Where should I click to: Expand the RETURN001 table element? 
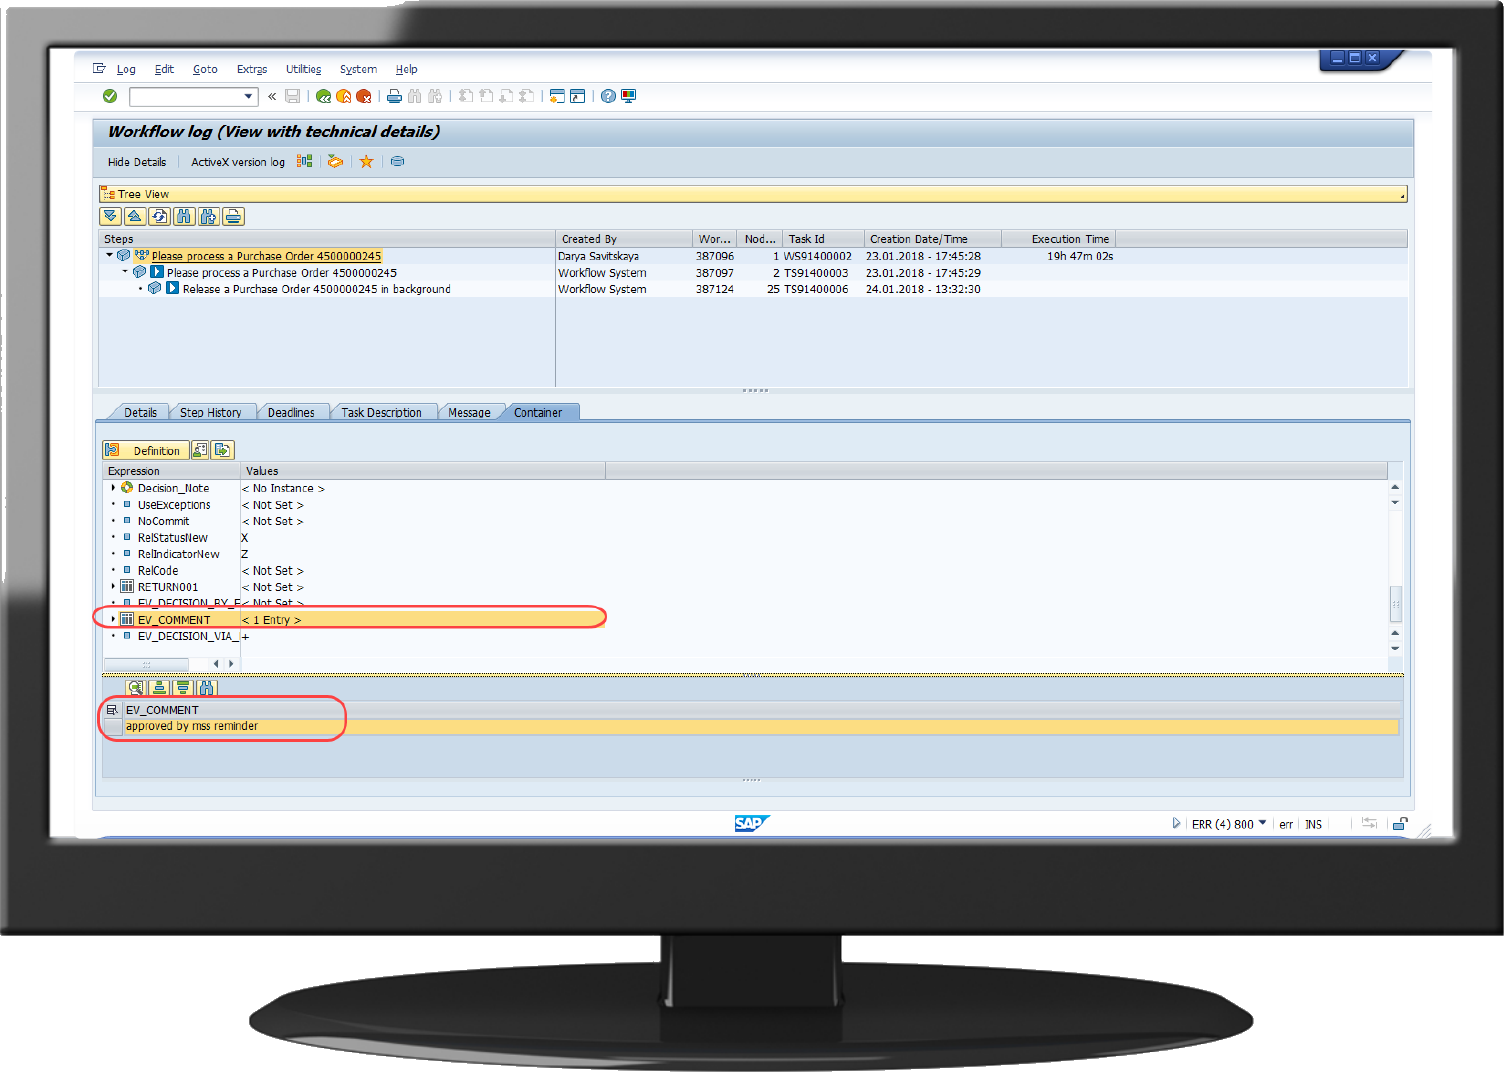pyautogui.click(x=113, y=587)
